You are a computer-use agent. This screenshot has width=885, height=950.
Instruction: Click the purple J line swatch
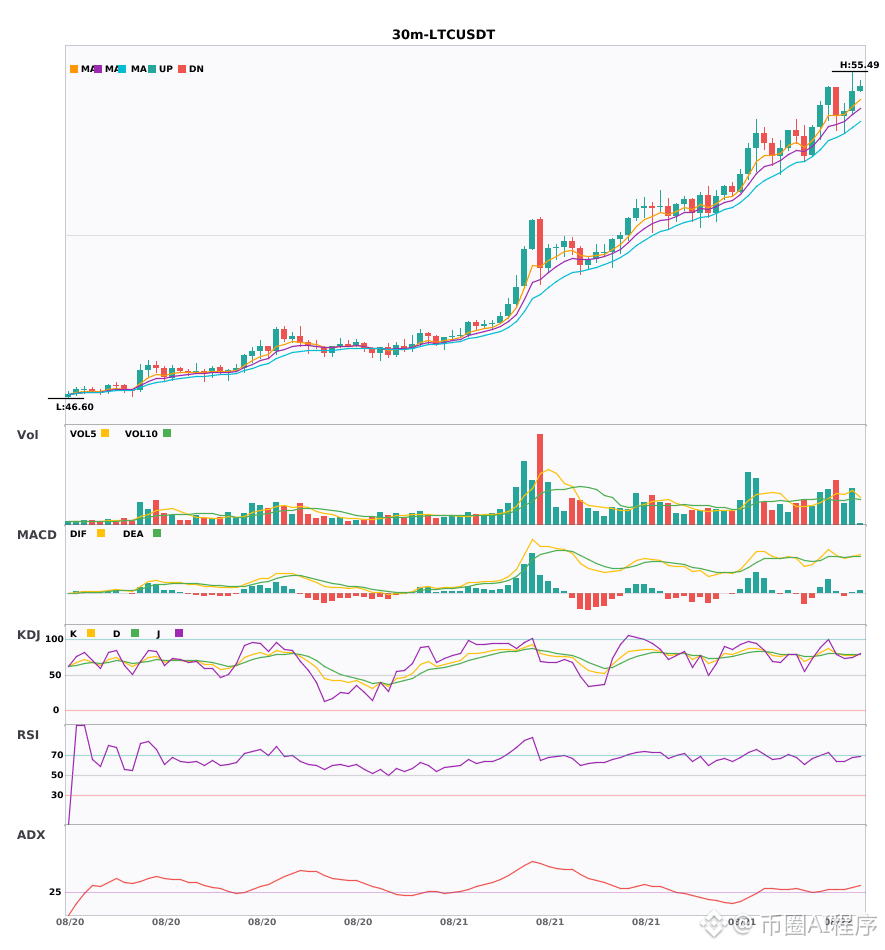tap(179, 633)
